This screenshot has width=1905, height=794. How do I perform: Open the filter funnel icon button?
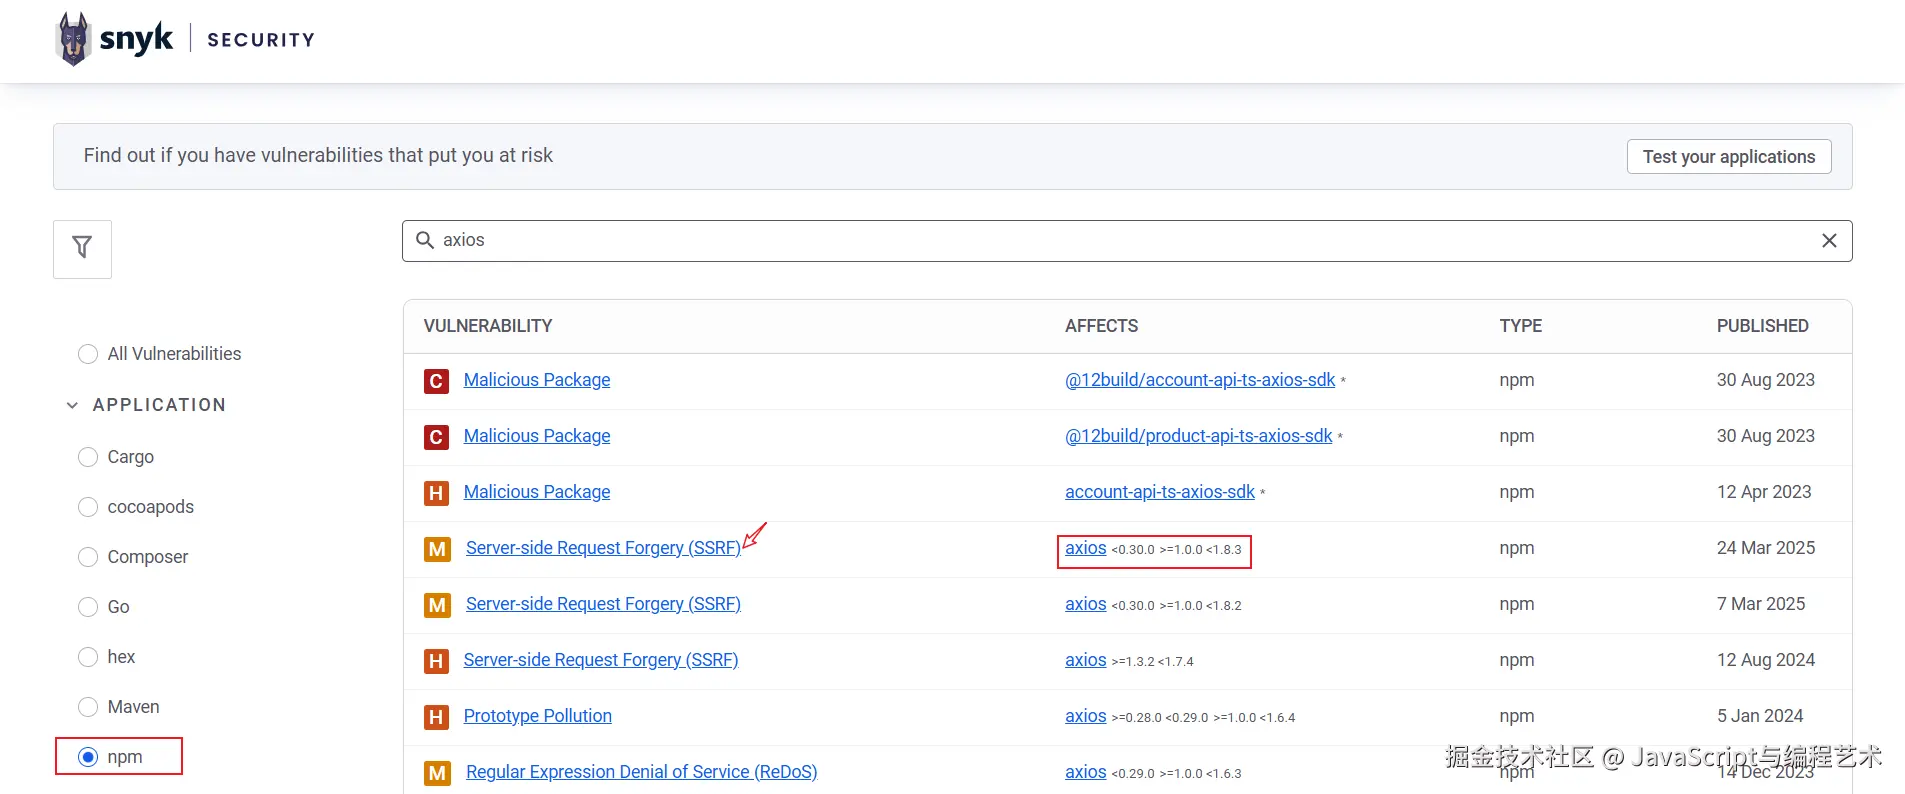pos(82,249)
